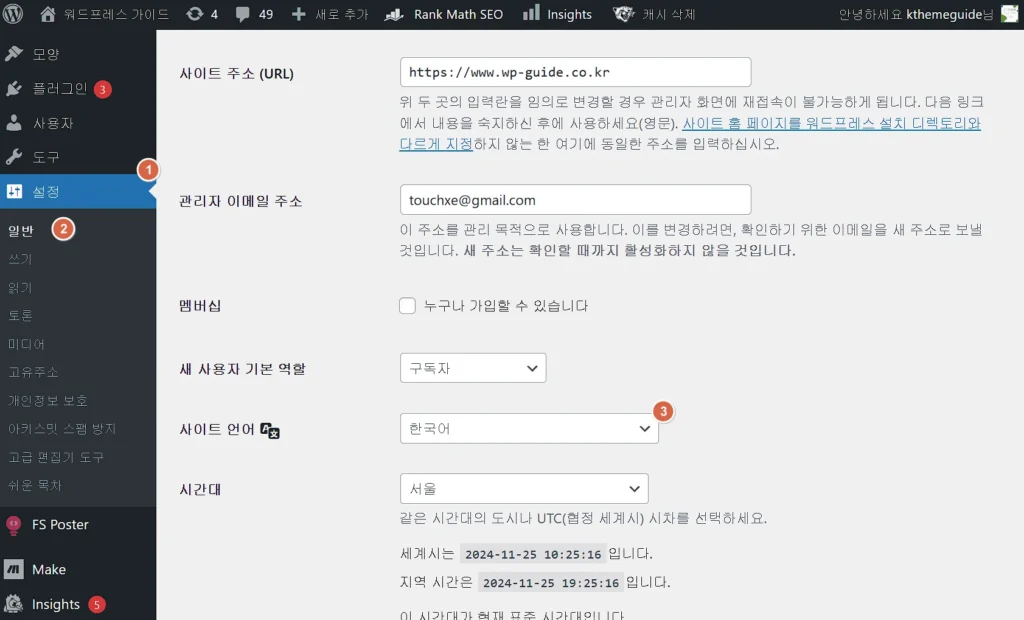The height and width of the screenshot is (620, 1024).
Task: Open 미디어 settings submenu
Action: point(26,344)
